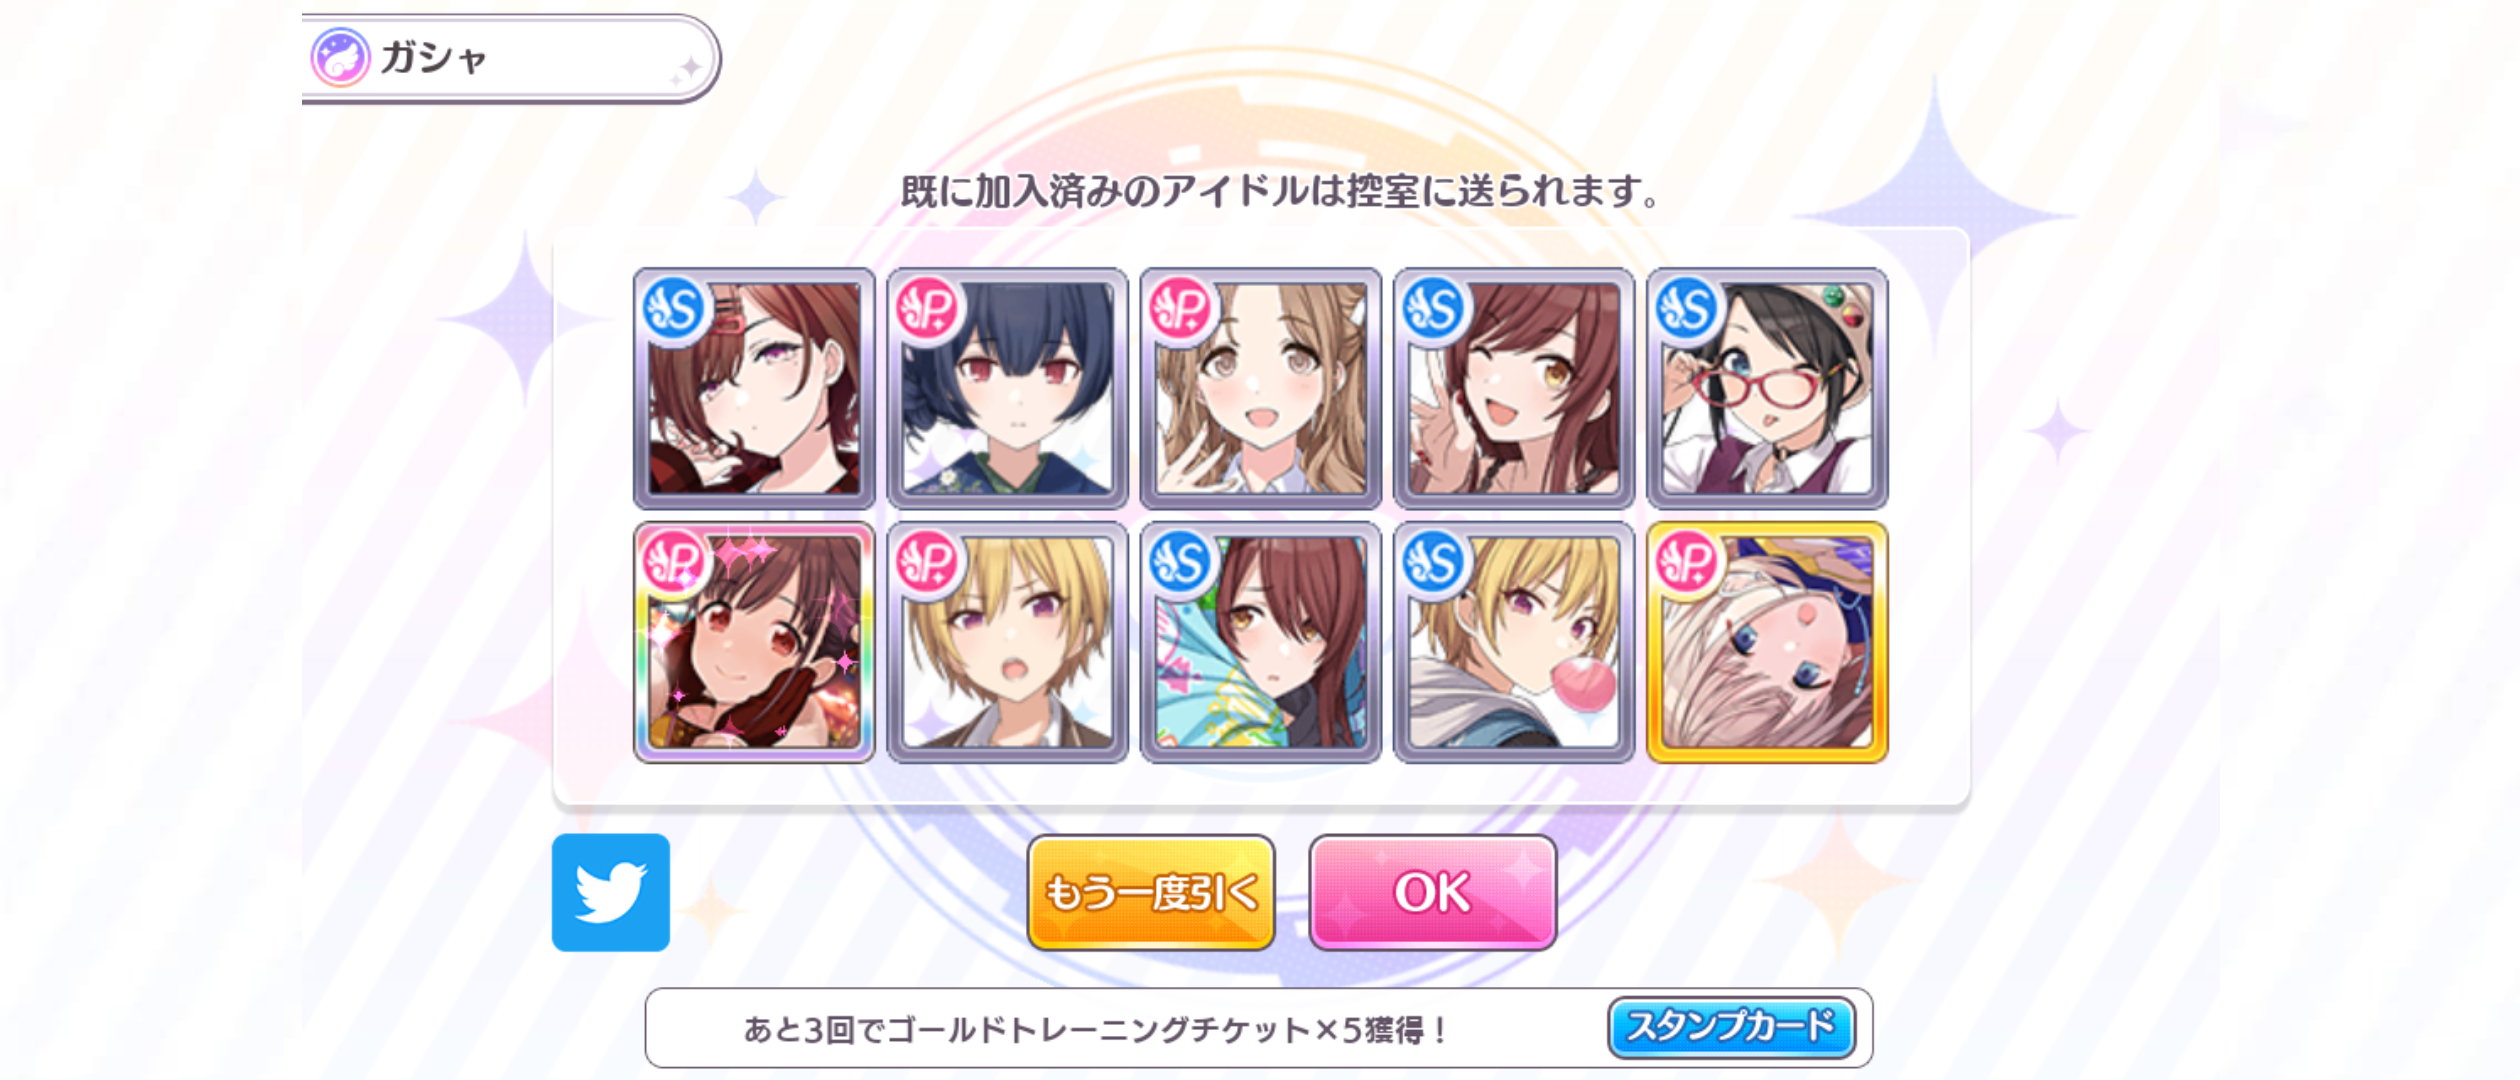Screen dimensions: 2520x1080
Task: Select the red-haired idol with hair clips
Action: tap(754, 388)
